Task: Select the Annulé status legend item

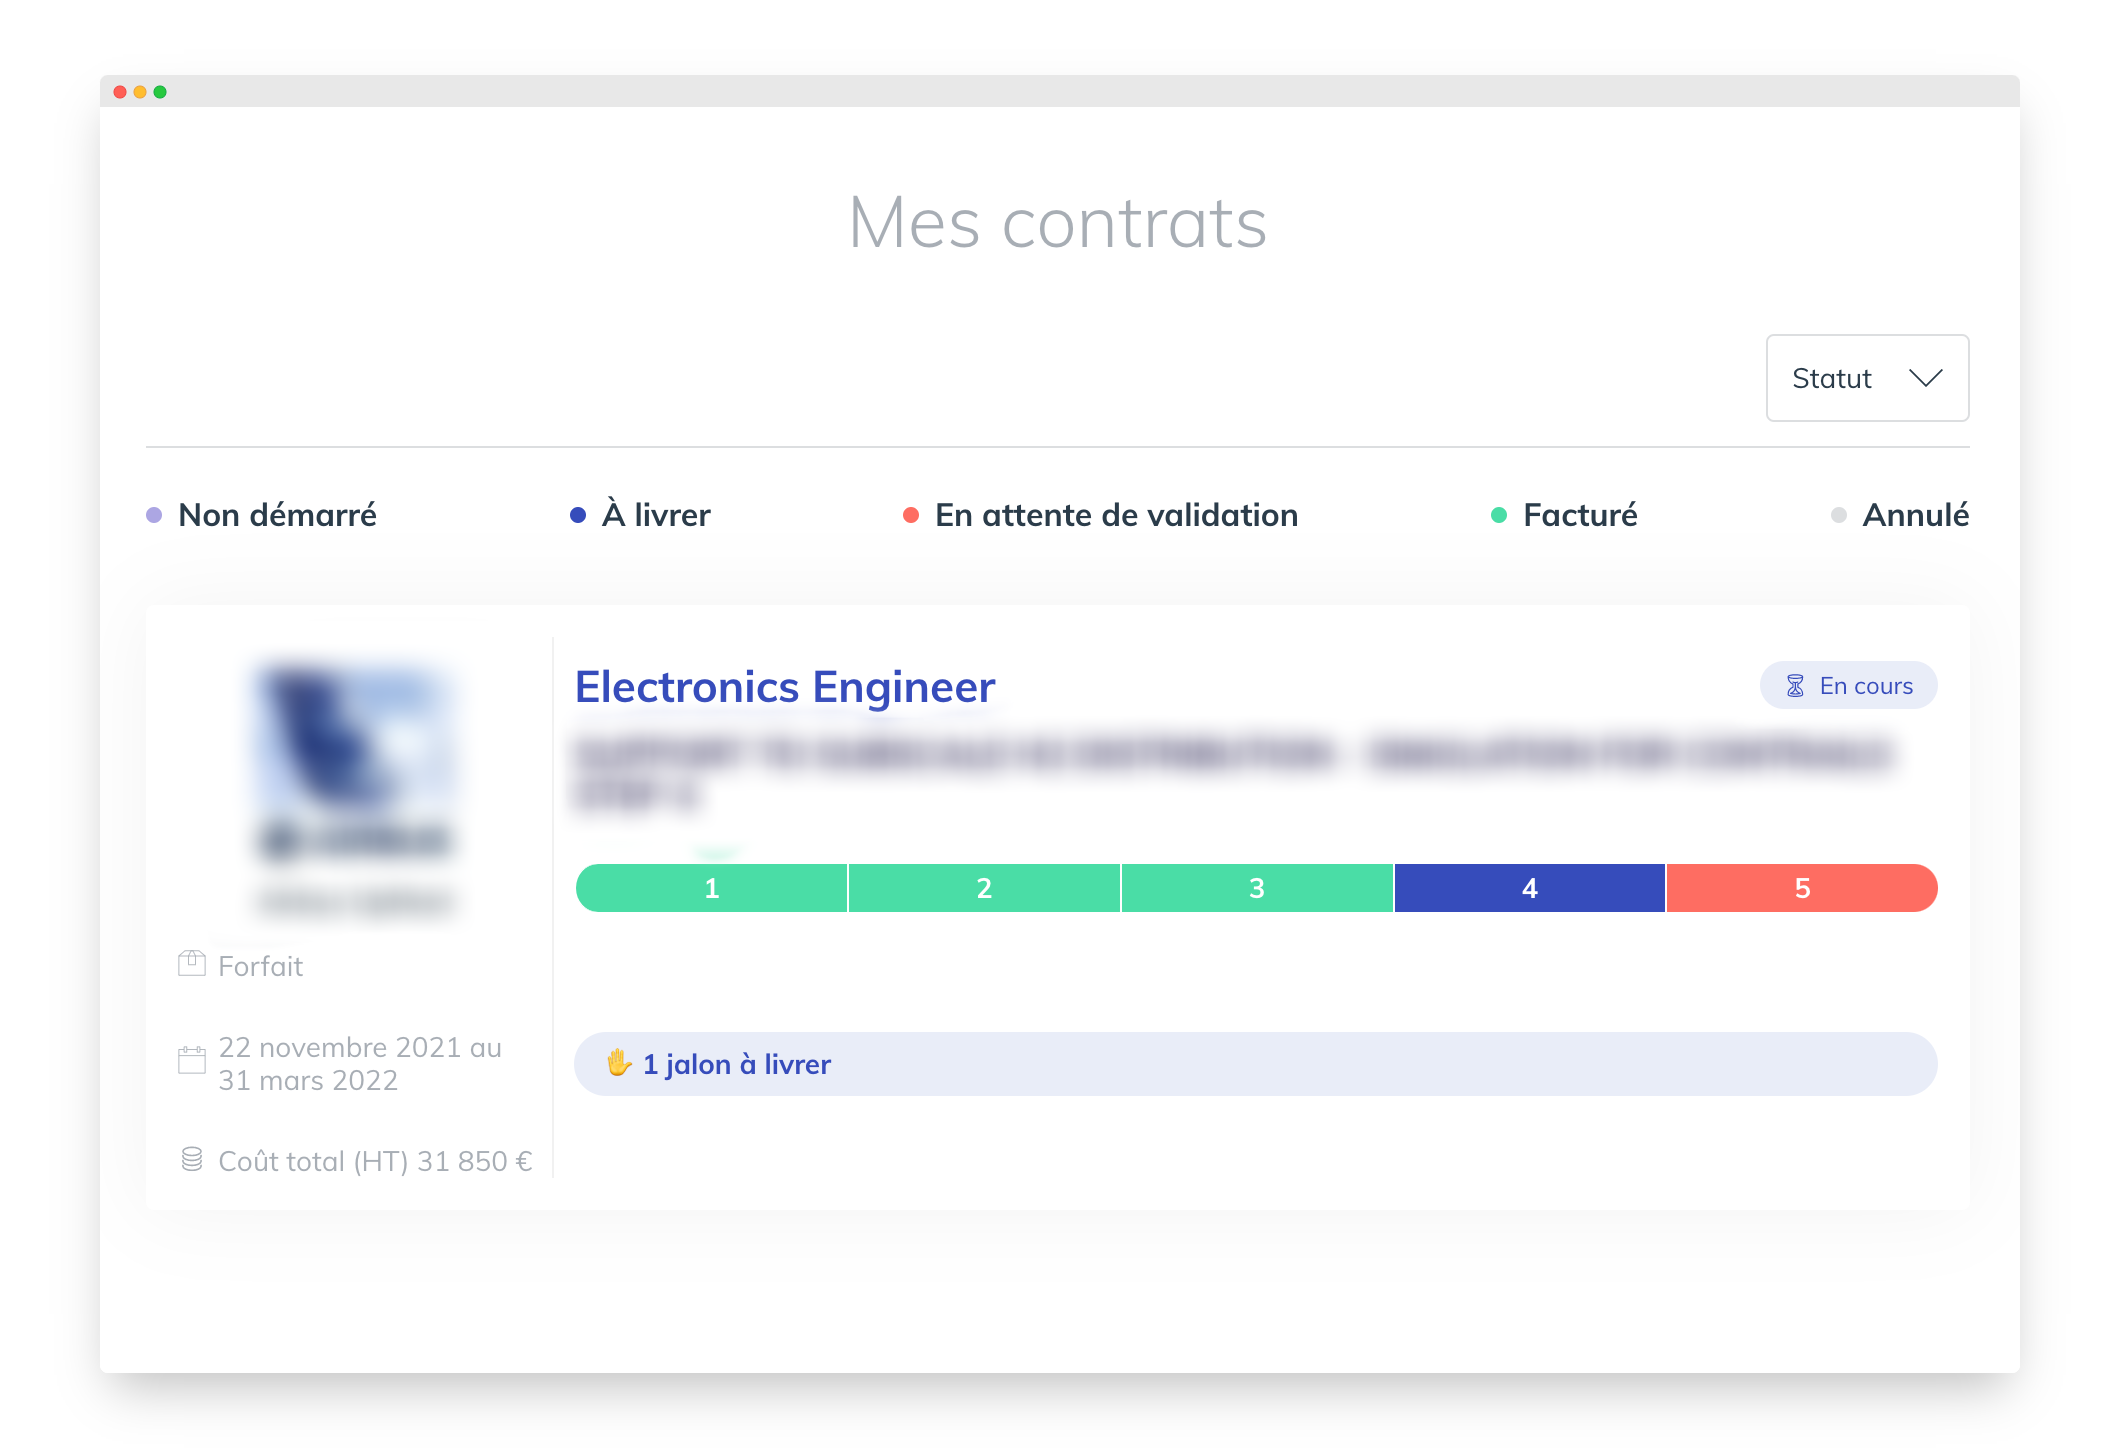Action: (1900, 515)
